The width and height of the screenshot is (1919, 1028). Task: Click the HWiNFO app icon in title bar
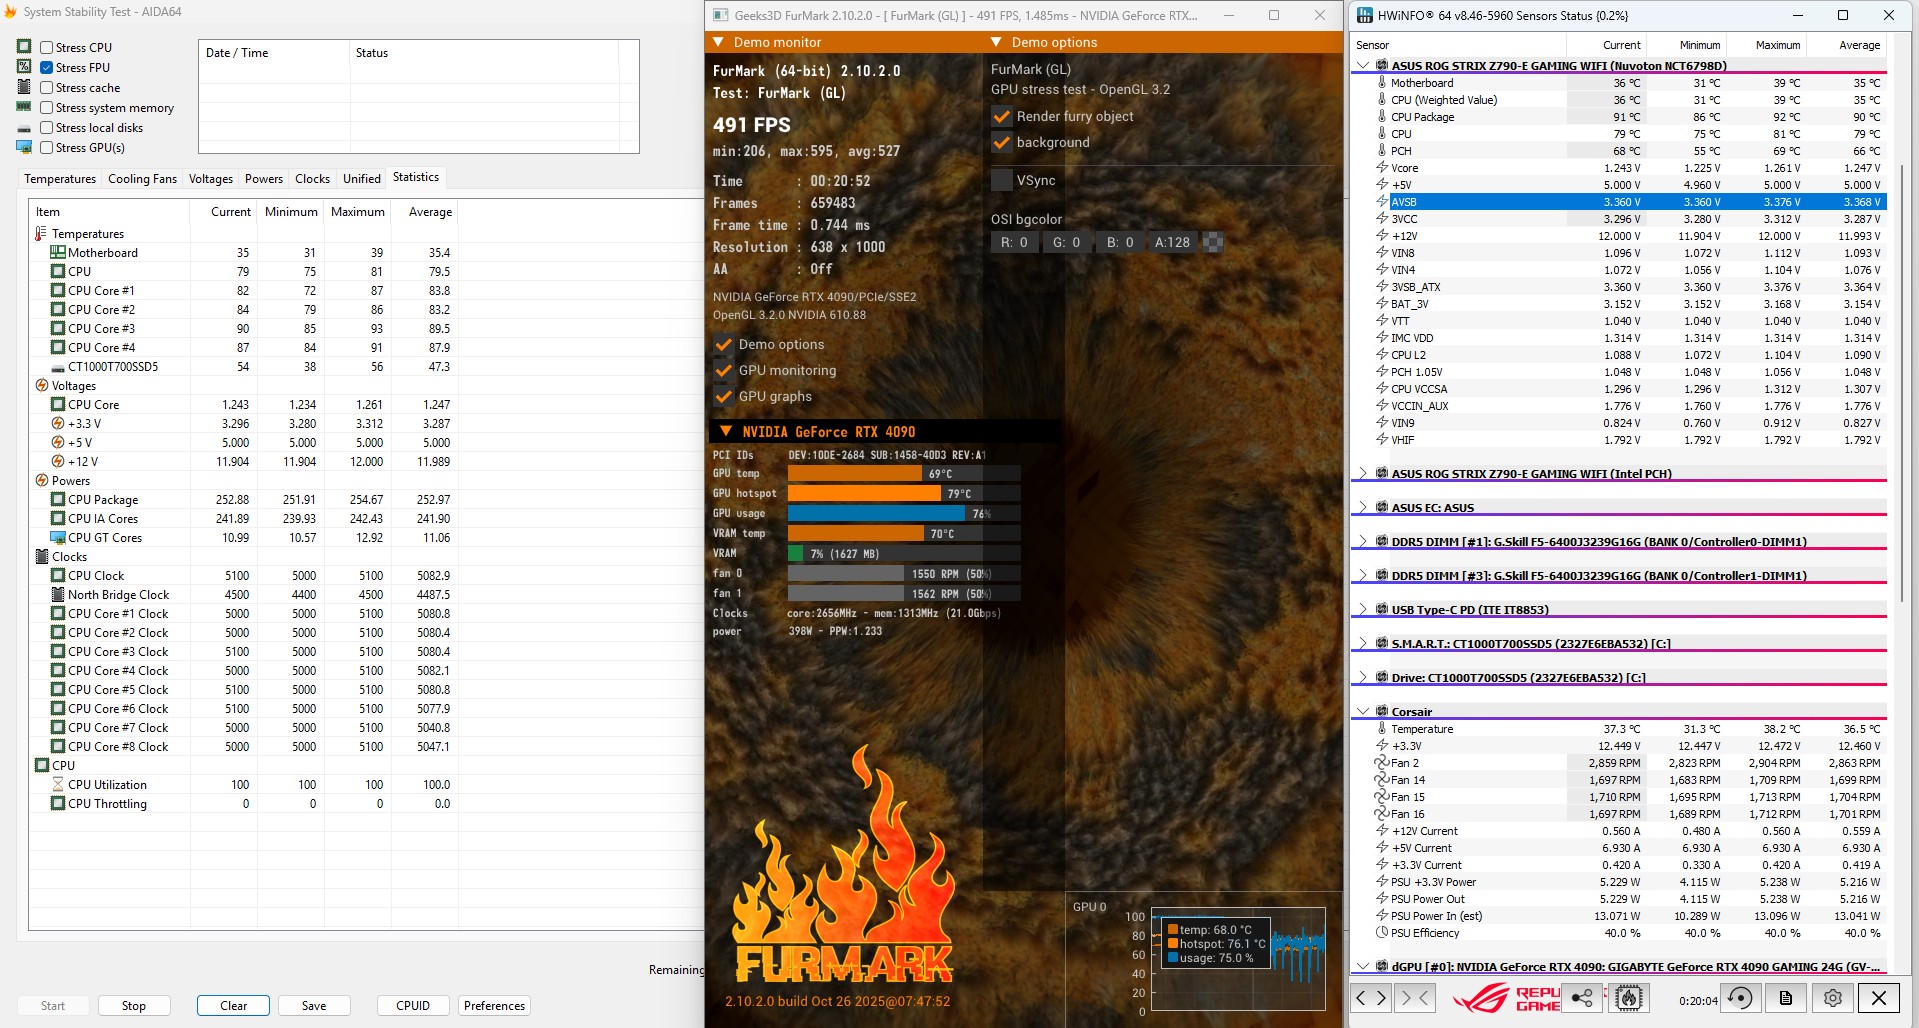pyautogui.click(x=1365, y=15)
